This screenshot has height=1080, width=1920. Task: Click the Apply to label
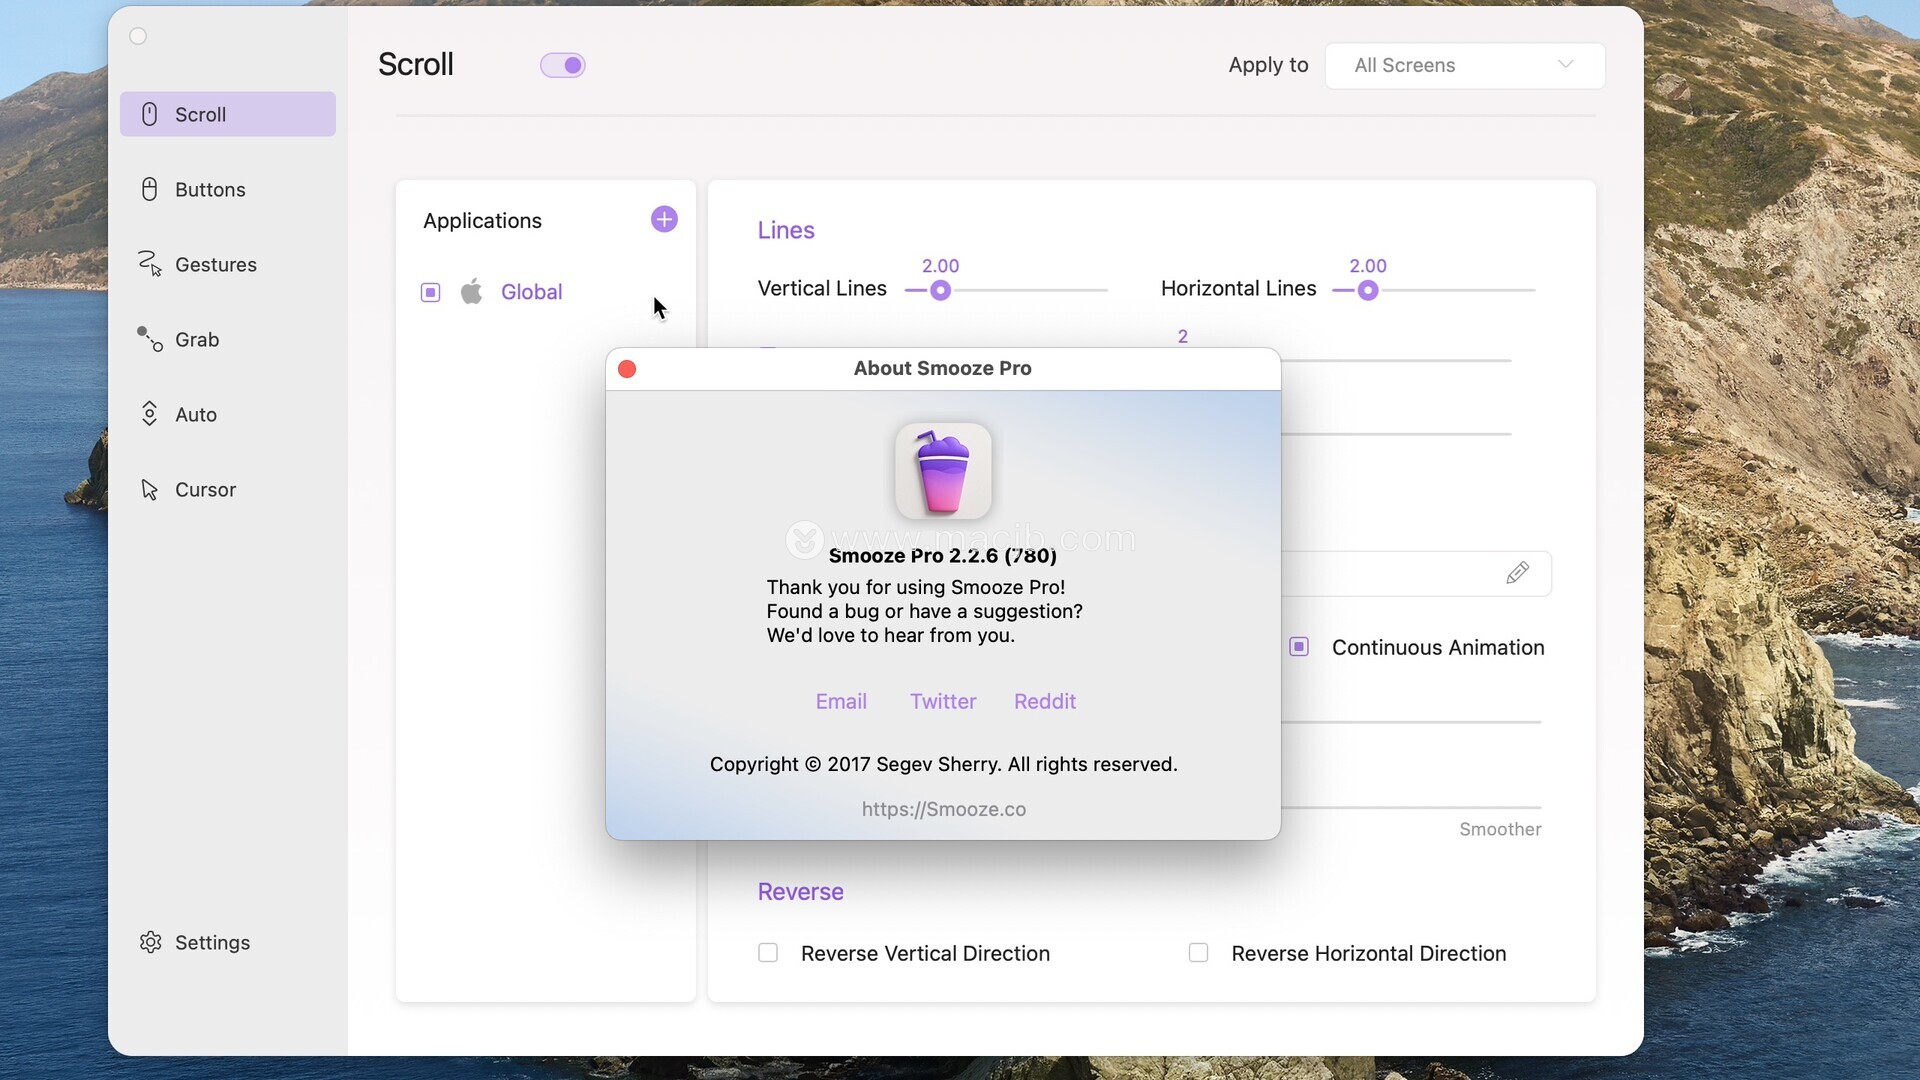(x=1268, y=65)
